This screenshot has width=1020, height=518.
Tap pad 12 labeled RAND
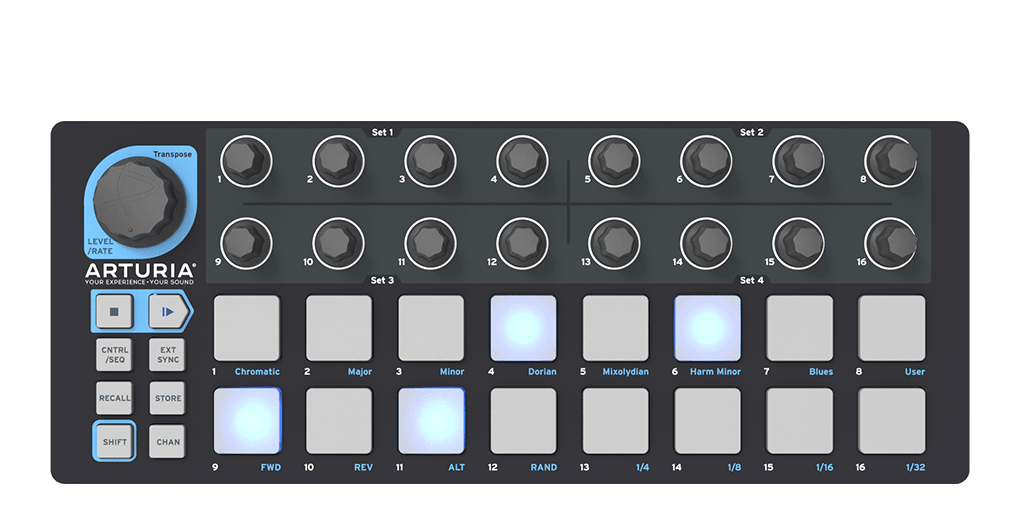tap(523, 421)
